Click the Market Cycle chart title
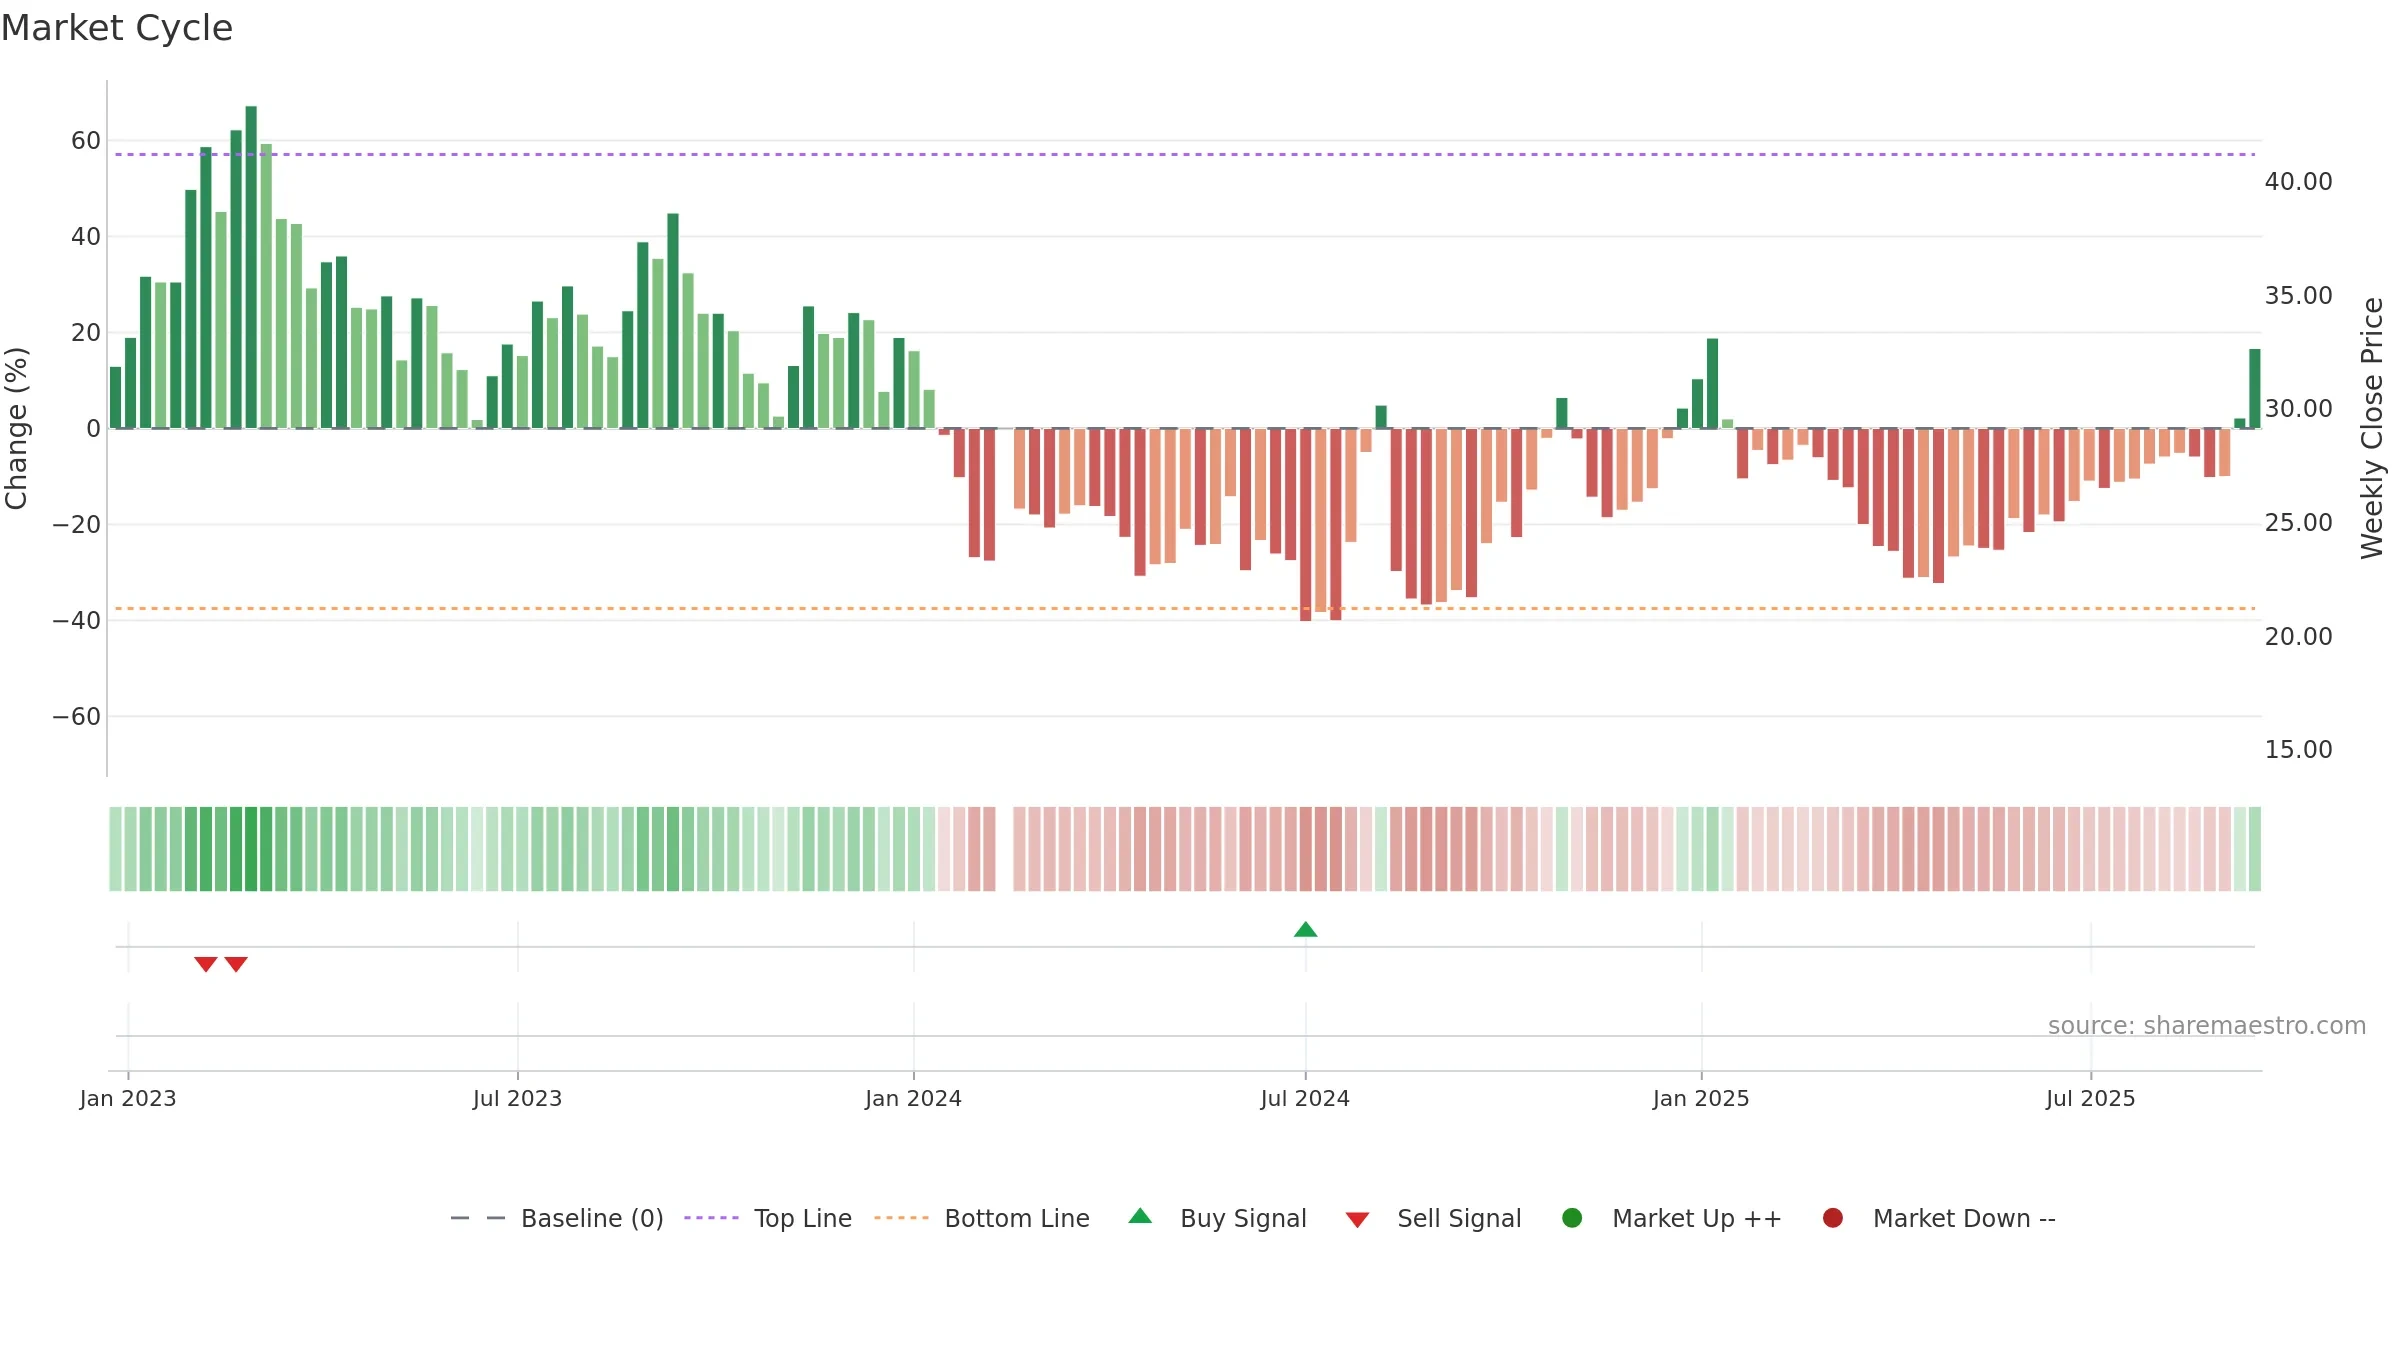 point(117,28)
